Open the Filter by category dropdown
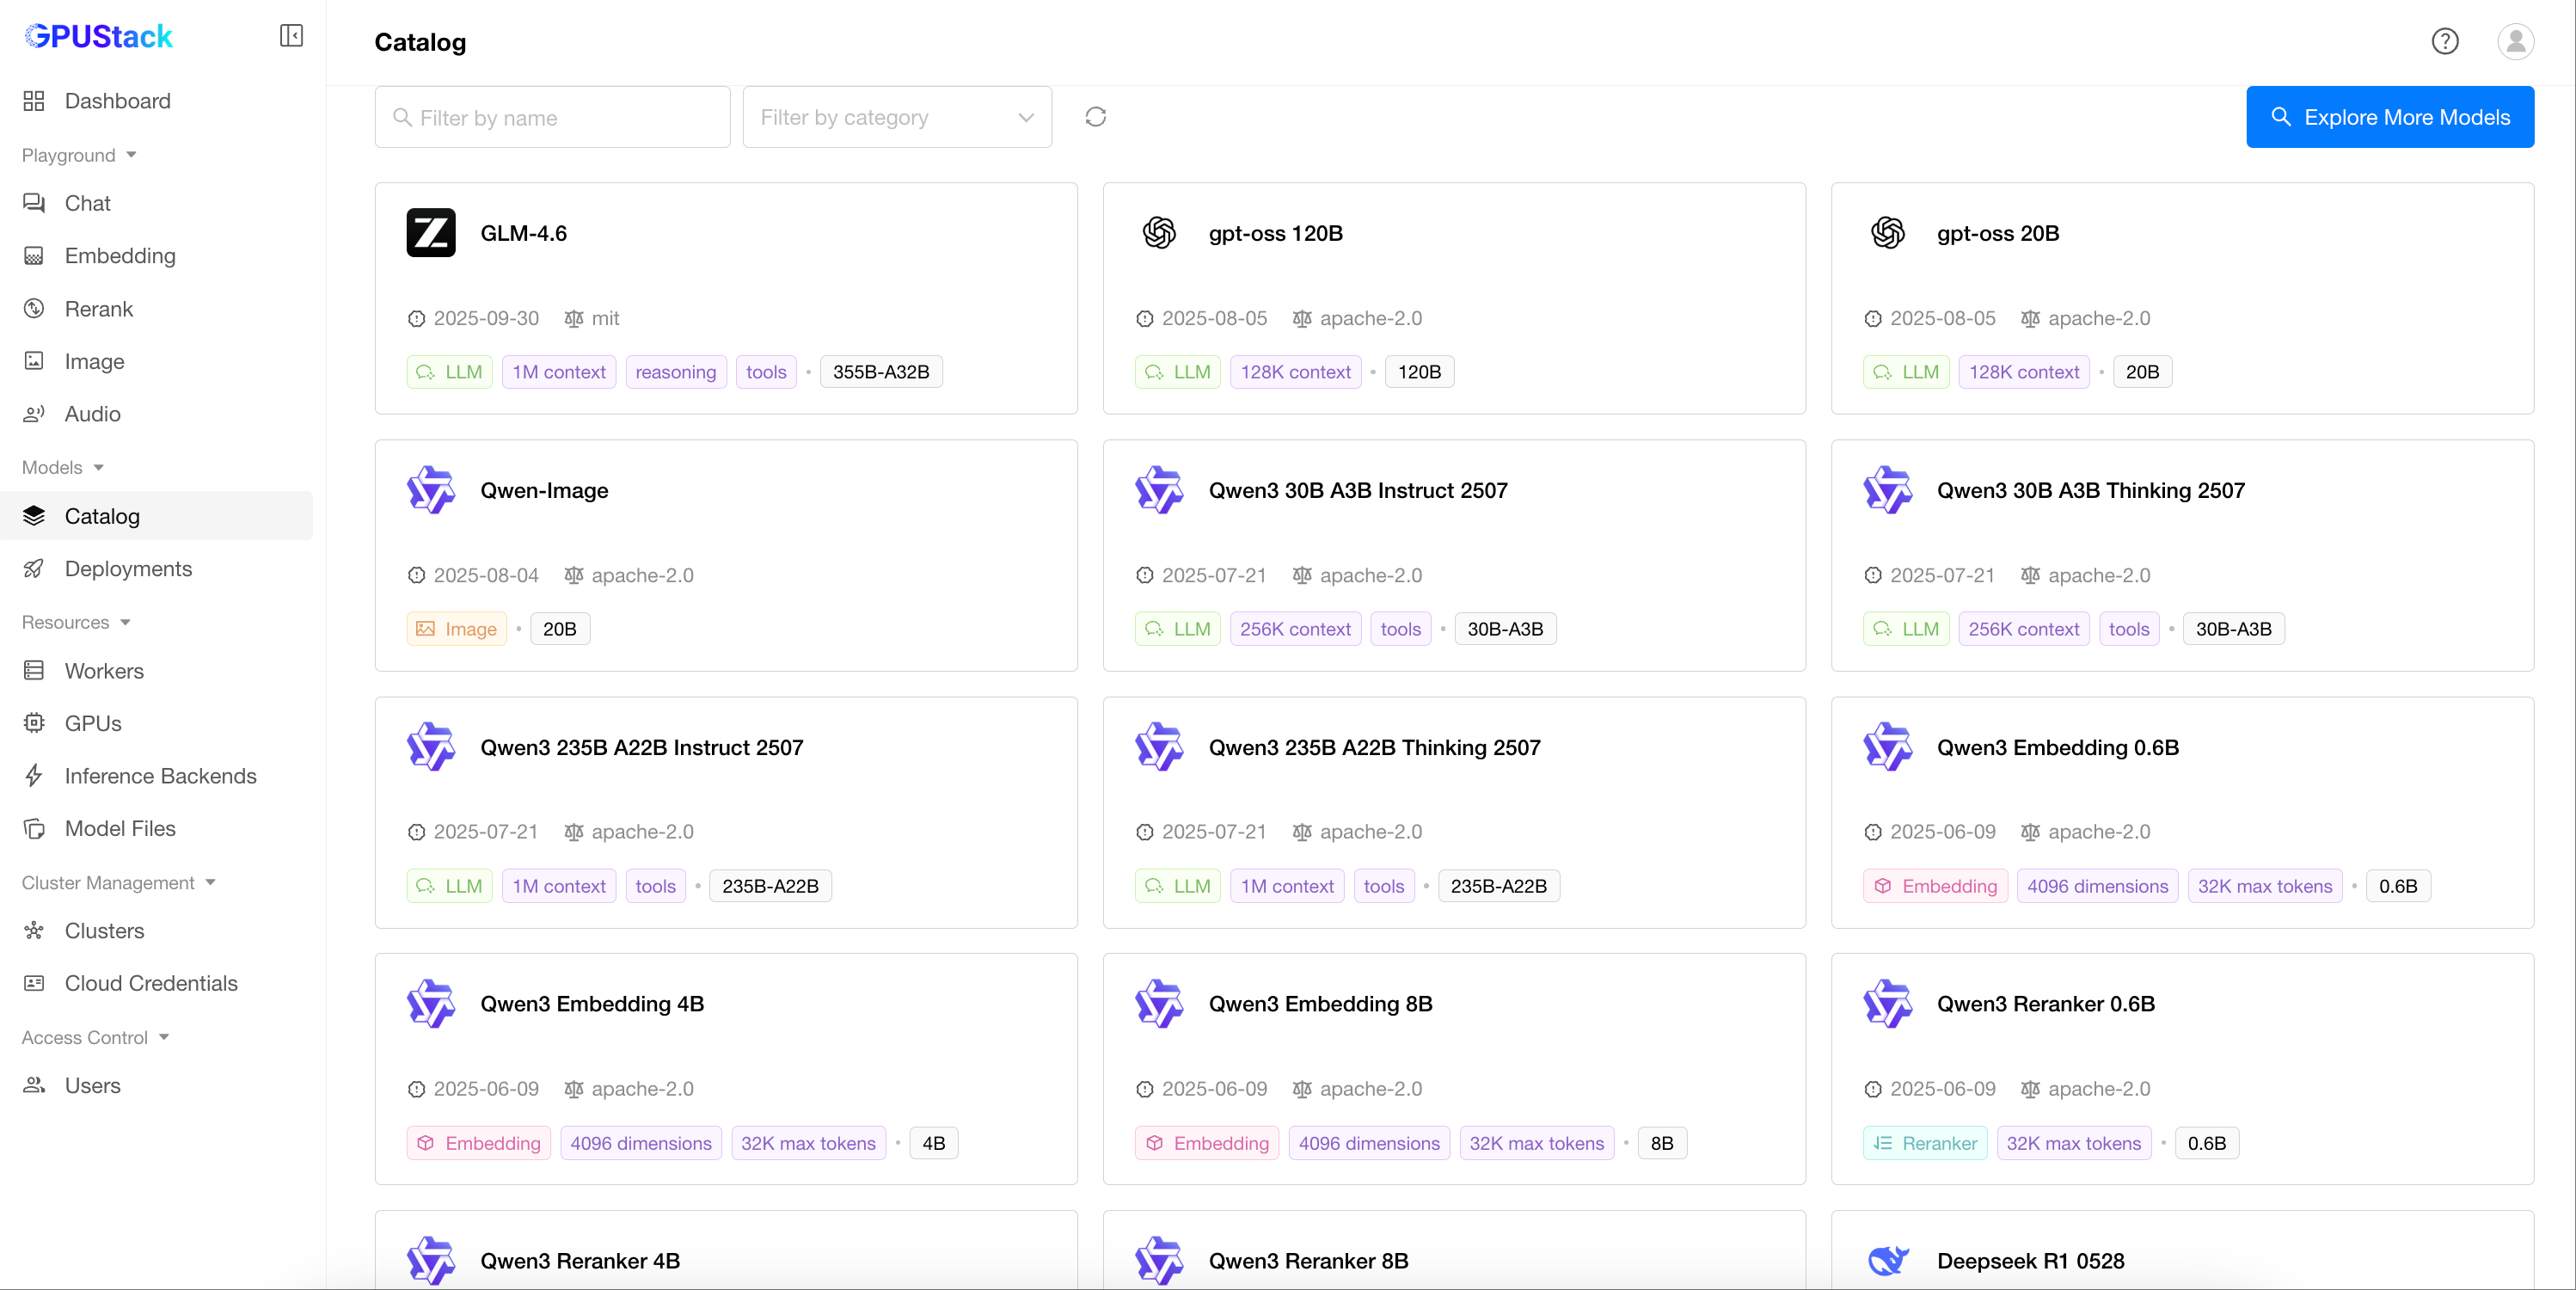Screen dimensions: 2576x1290 coord(896,117)
